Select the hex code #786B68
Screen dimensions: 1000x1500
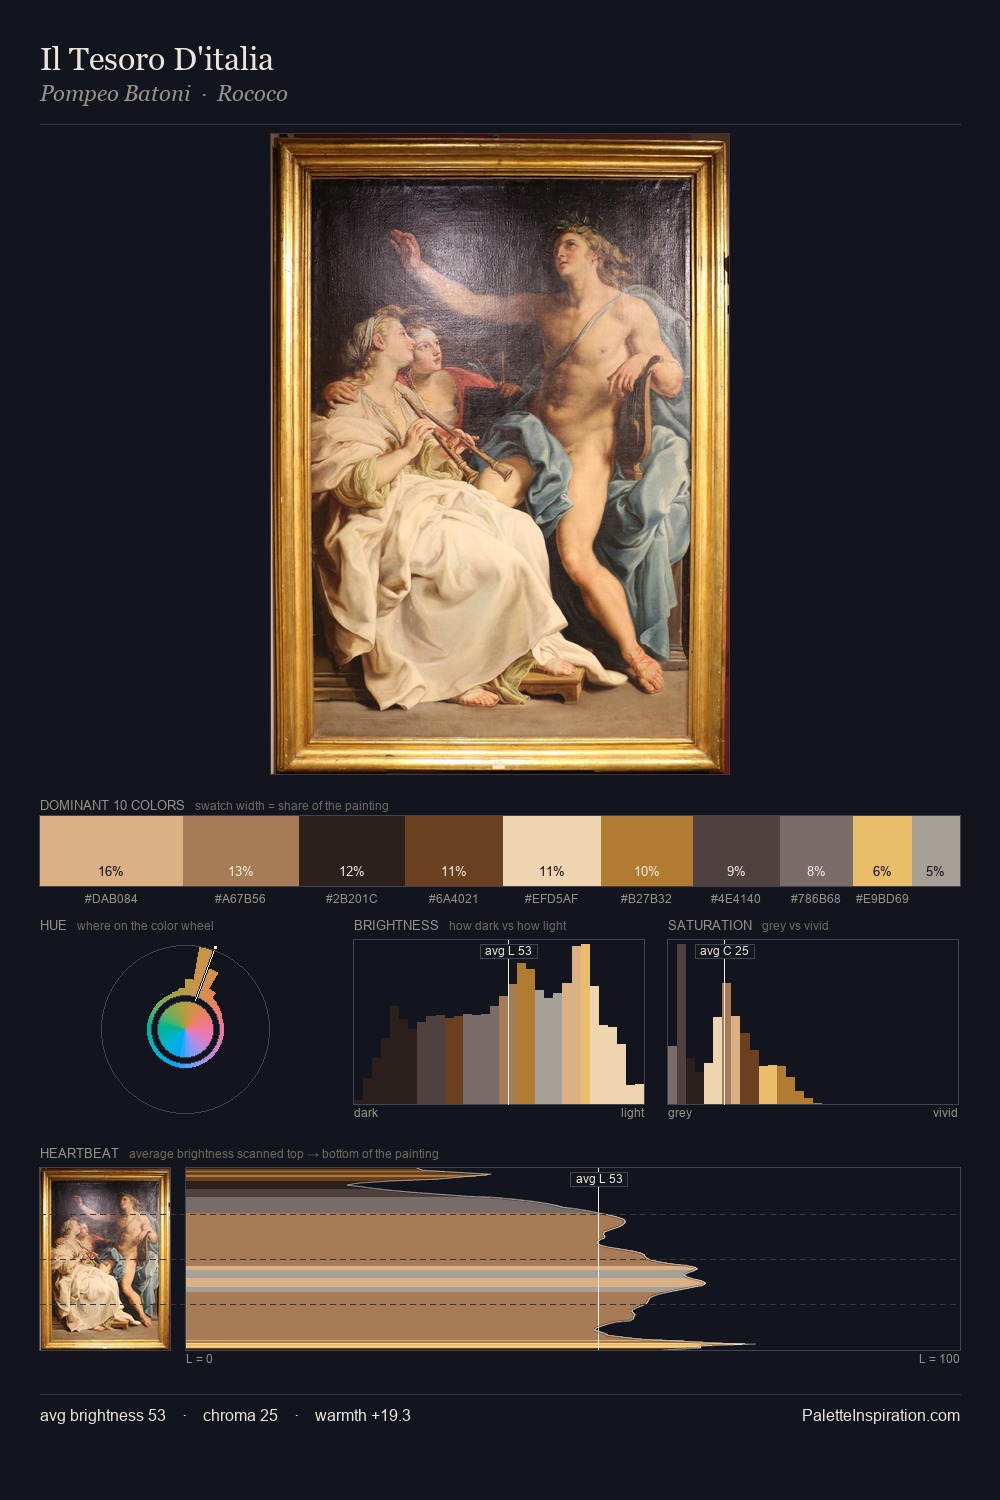(x=816, y=899)
